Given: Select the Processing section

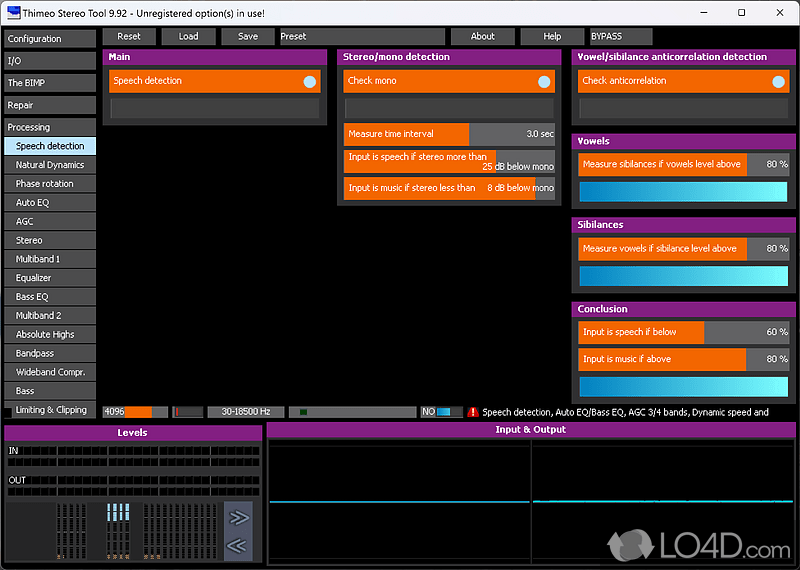Looking at the screenshot, I should [x=50, y=127].
